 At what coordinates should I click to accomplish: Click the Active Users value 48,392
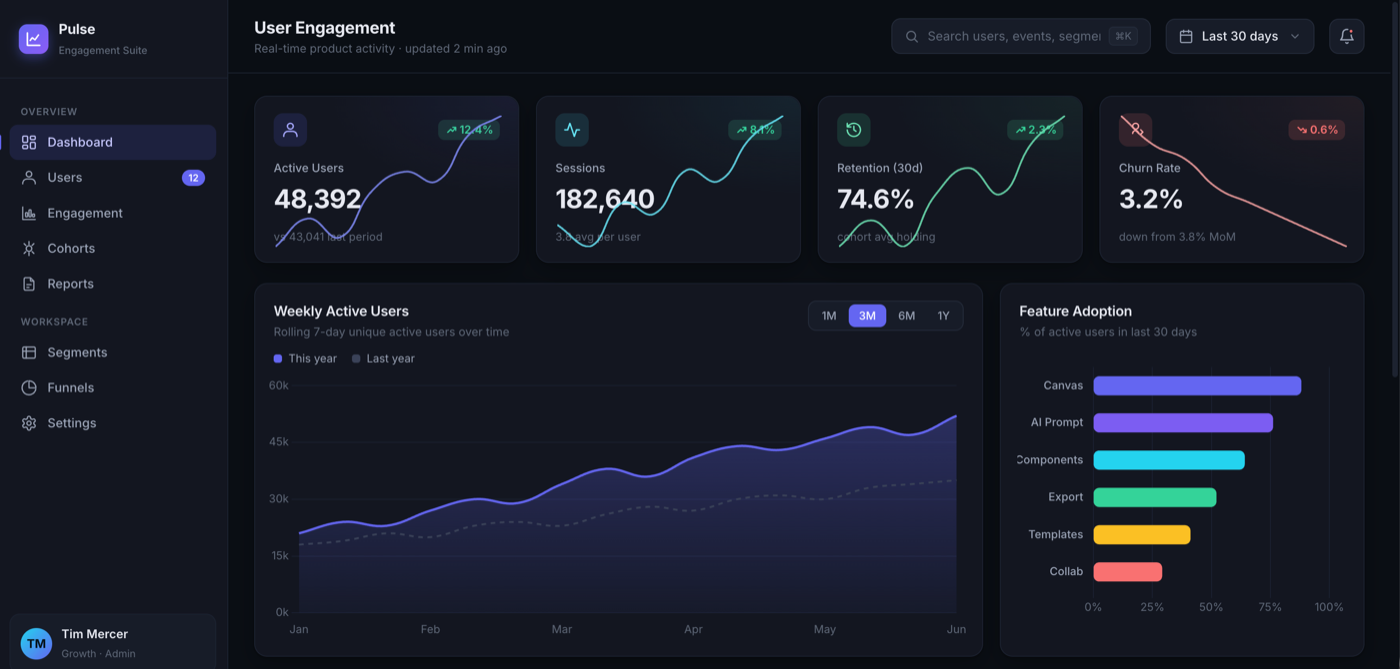click(317, 199)
